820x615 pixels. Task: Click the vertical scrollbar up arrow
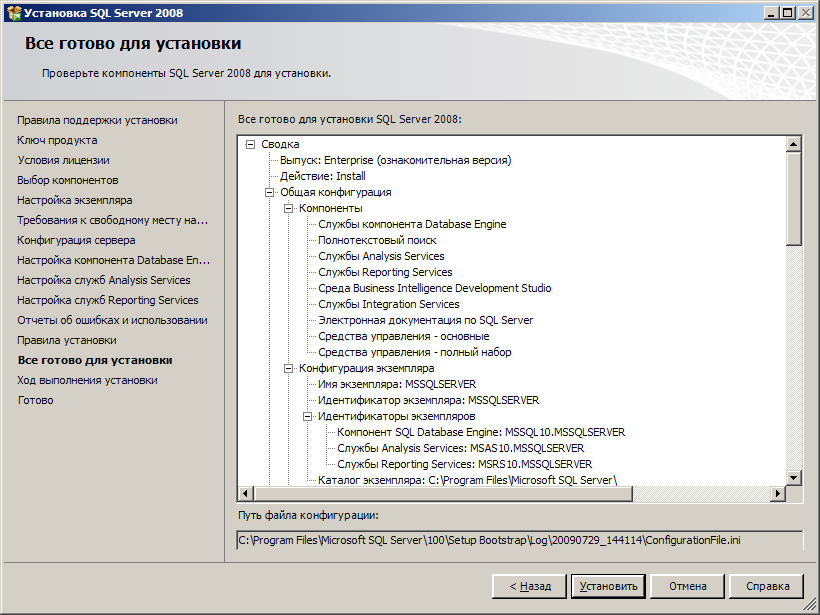(x=793, y=144)
